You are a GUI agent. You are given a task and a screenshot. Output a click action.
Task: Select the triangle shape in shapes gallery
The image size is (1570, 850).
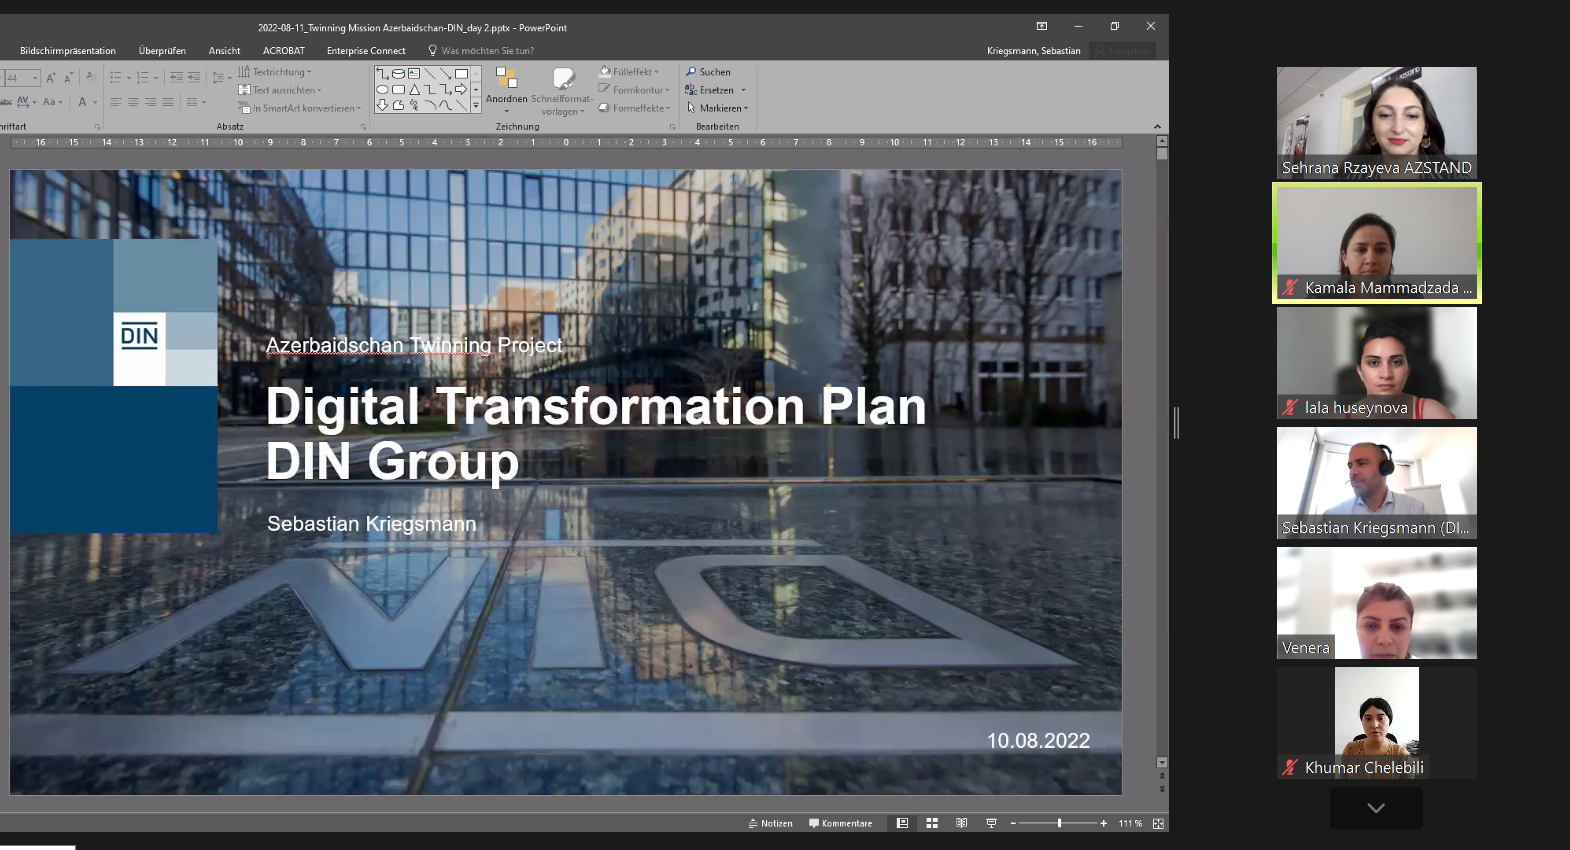pyautogui.click(x=414, y=90)
